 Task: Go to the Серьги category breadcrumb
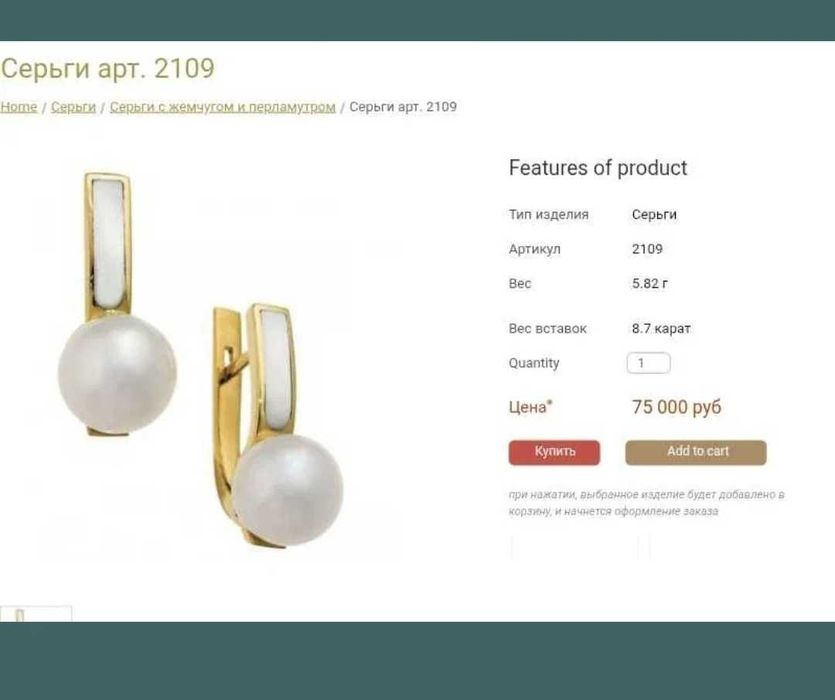73,107
